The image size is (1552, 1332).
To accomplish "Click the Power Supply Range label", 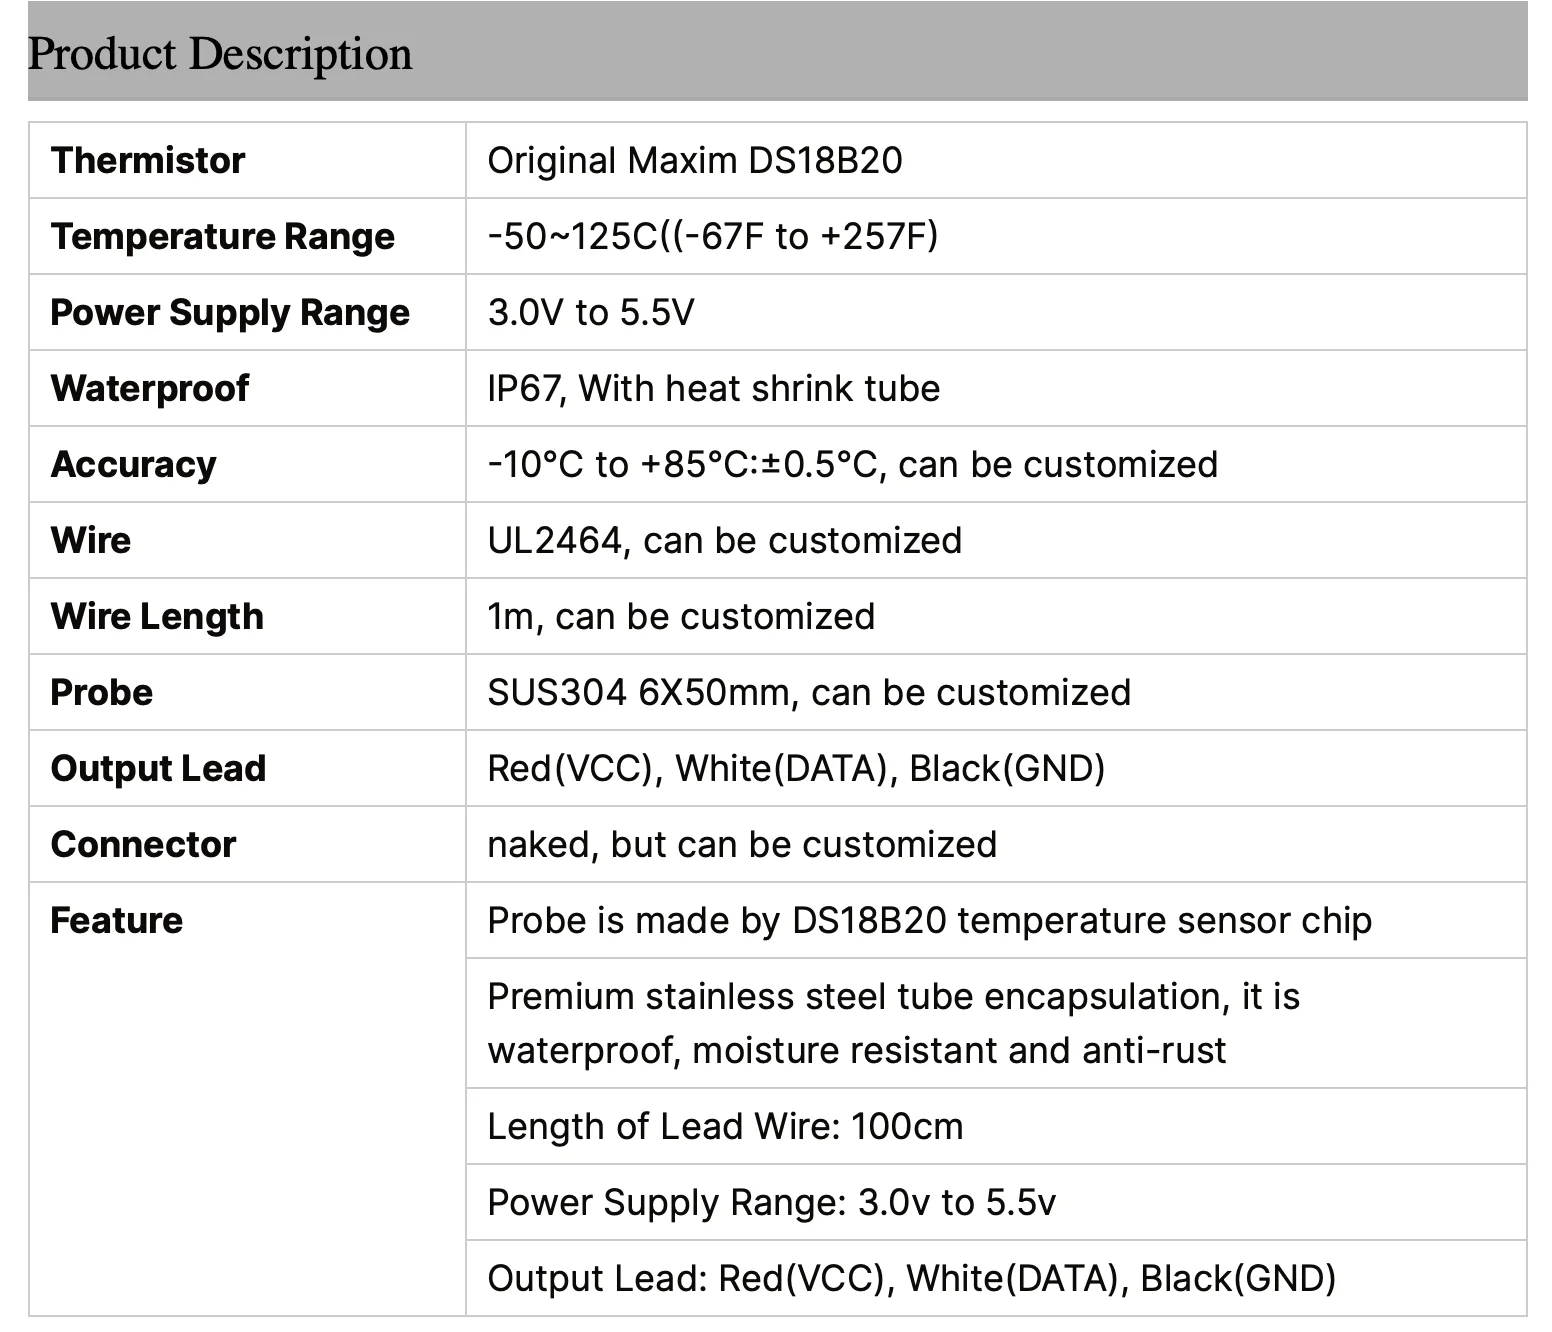I will tap(230, 313).
